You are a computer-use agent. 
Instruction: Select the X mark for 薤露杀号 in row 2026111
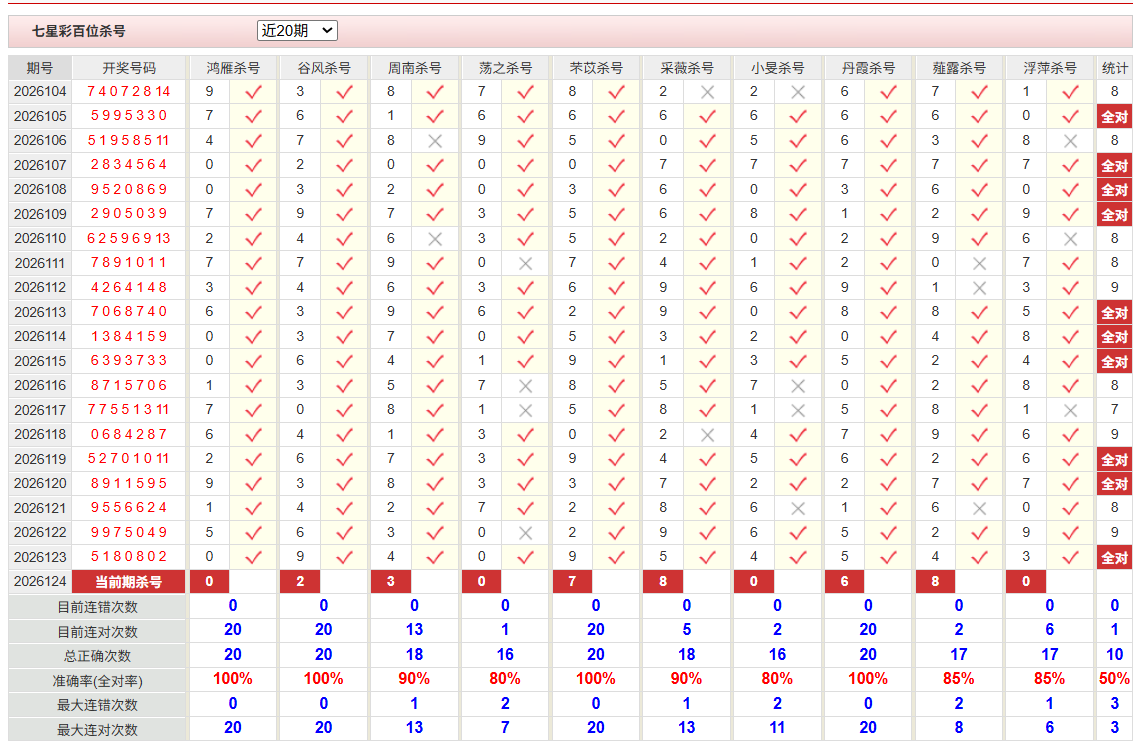coord(980,264)
